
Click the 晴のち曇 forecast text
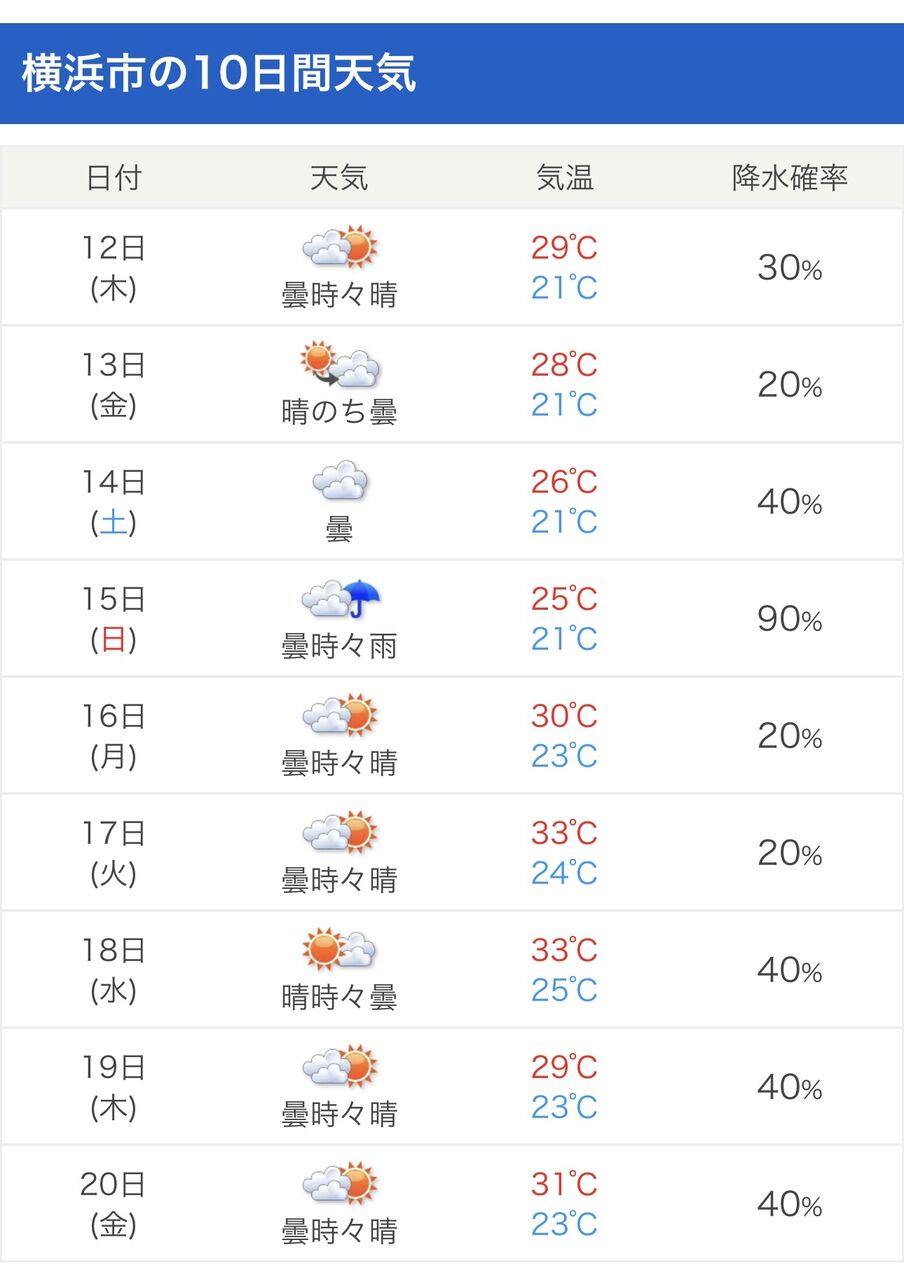pos(339,412)
